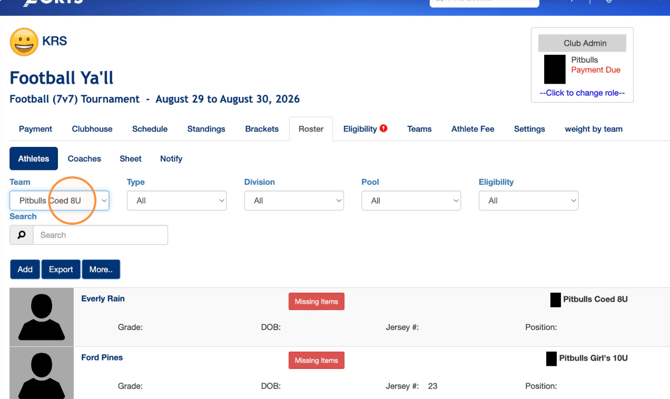Screen dimensions: 670x399
Task: Open the Eligibility filter dropdown
Action: coord(529,200)
